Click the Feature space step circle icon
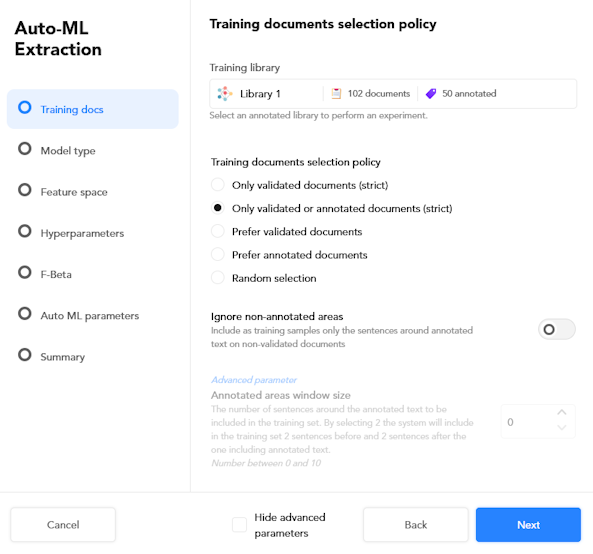 tap(25, 190)
